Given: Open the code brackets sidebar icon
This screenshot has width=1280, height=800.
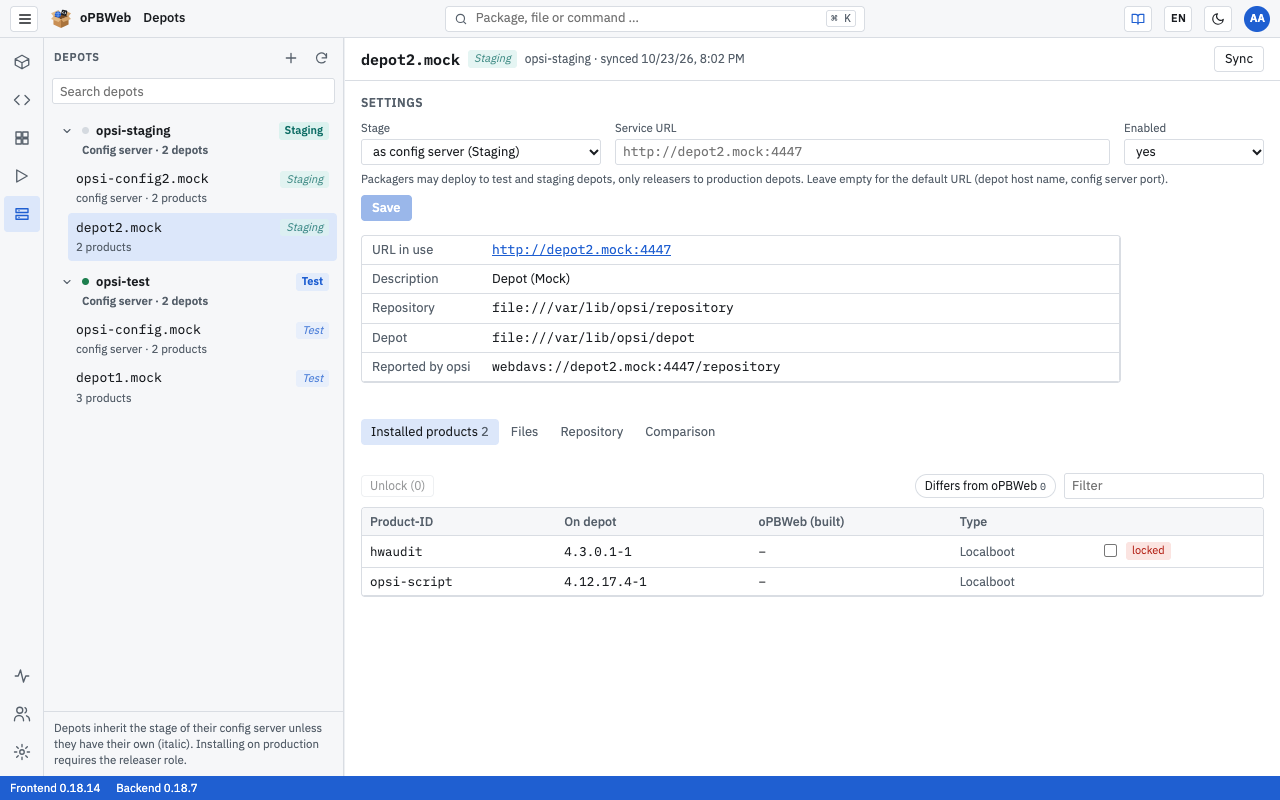Looking at the screenshot, I should point(22,100).
